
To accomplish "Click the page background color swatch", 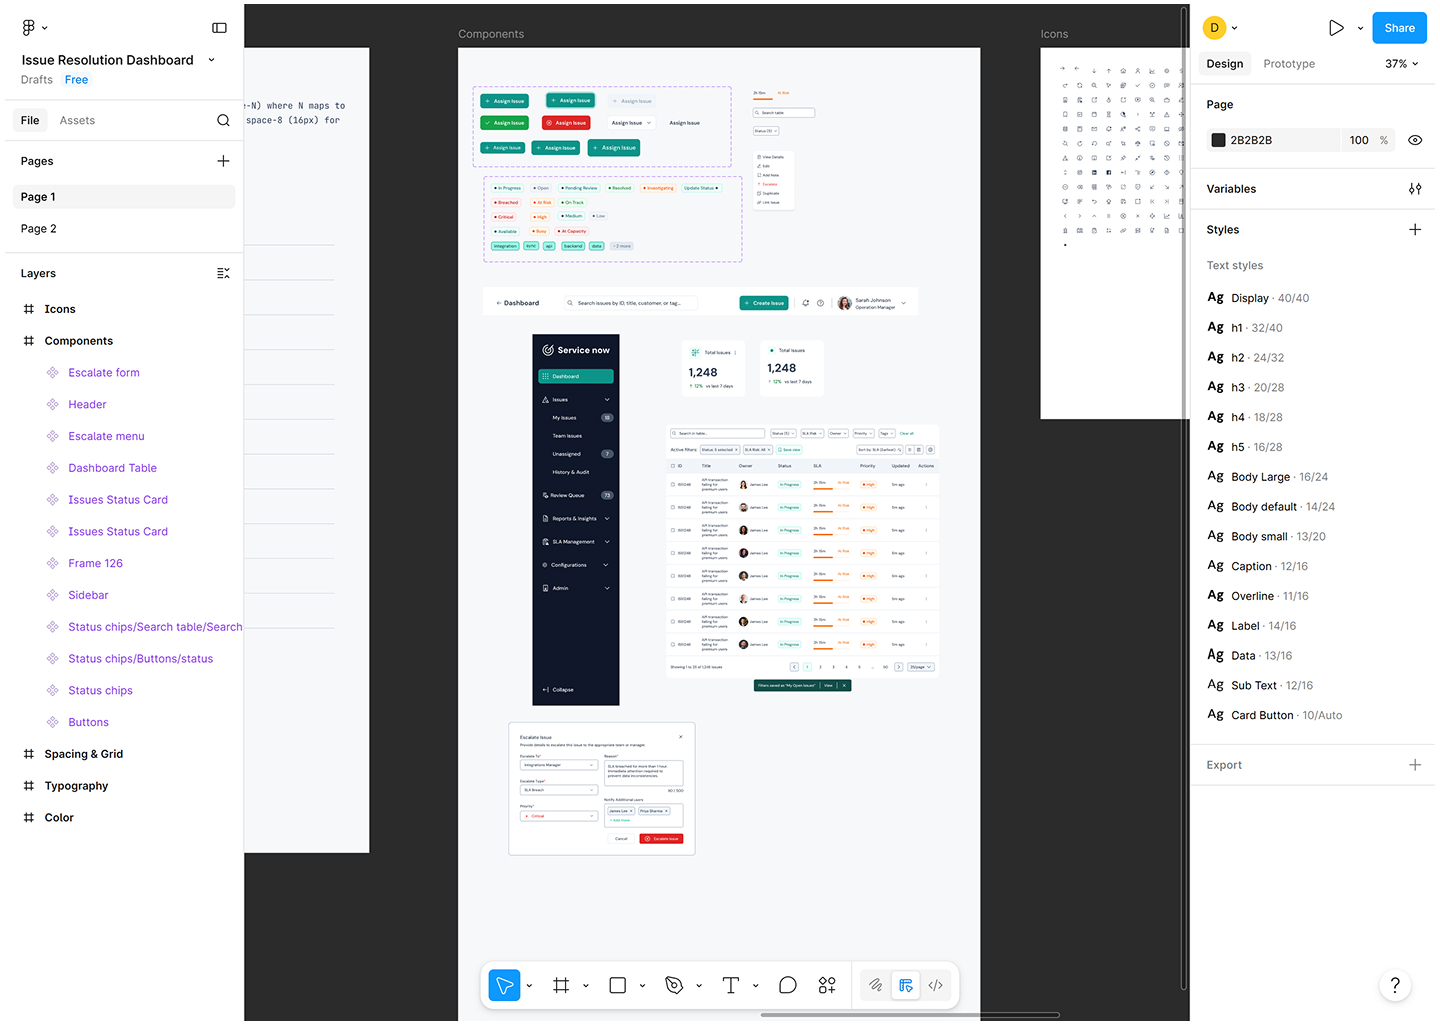I will point(1218,140).
